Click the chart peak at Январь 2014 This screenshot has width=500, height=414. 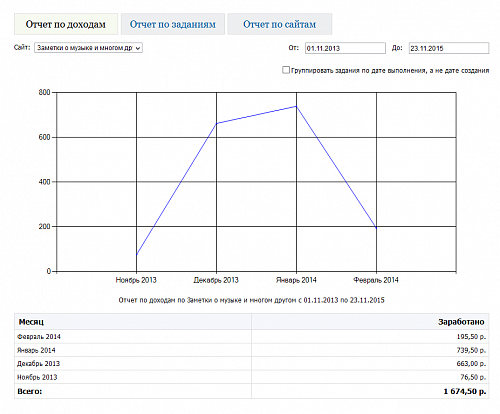296,106
